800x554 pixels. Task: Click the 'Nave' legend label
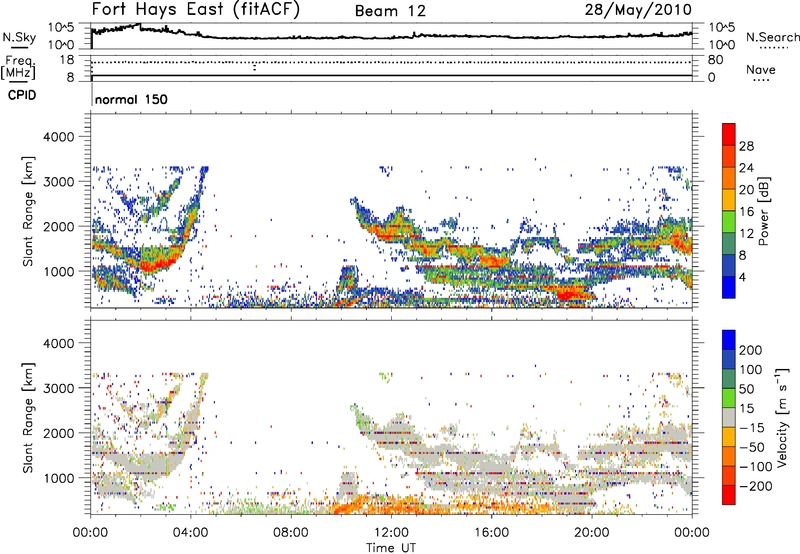coord(761,69)
